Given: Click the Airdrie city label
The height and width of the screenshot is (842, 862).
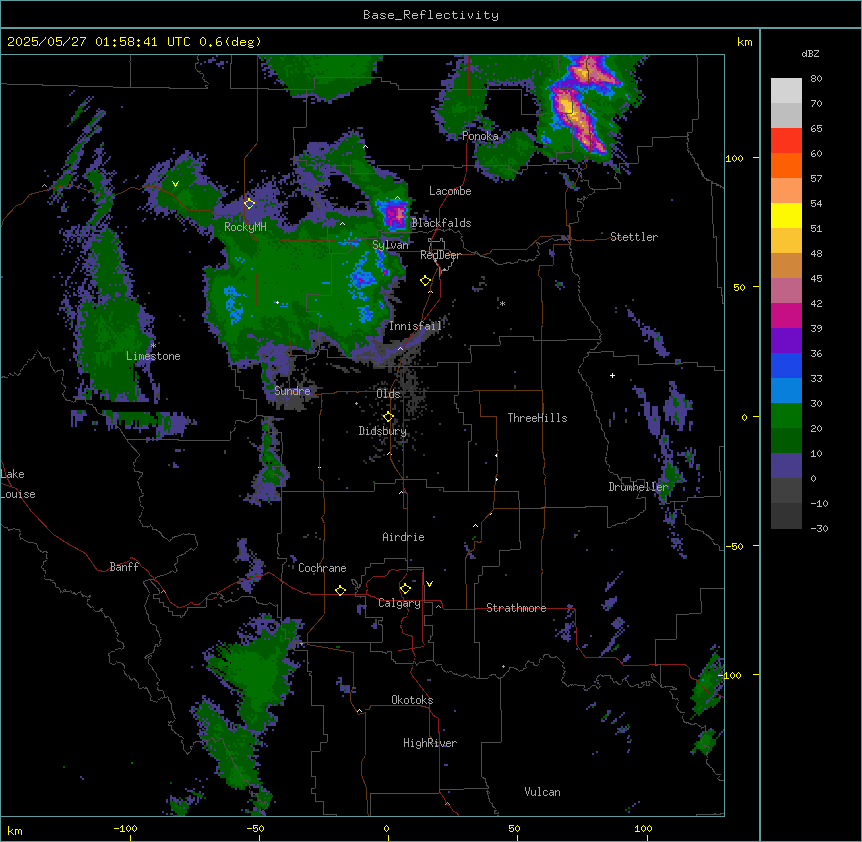Looking at the screenshot, I should point(403,537).
